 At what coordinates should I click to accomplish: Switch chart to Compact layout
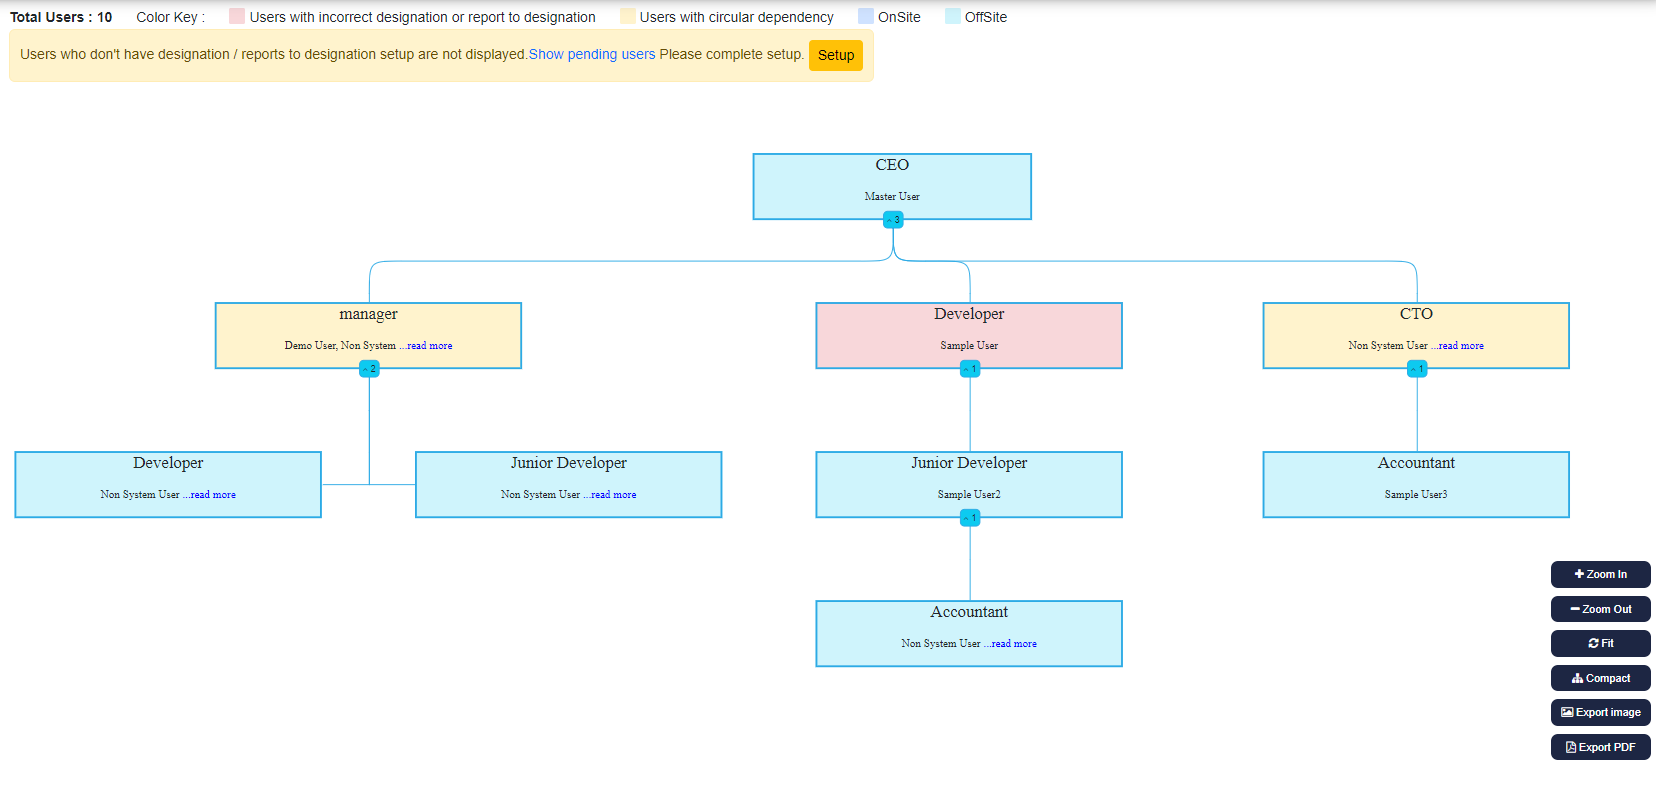click(1600, 678)
